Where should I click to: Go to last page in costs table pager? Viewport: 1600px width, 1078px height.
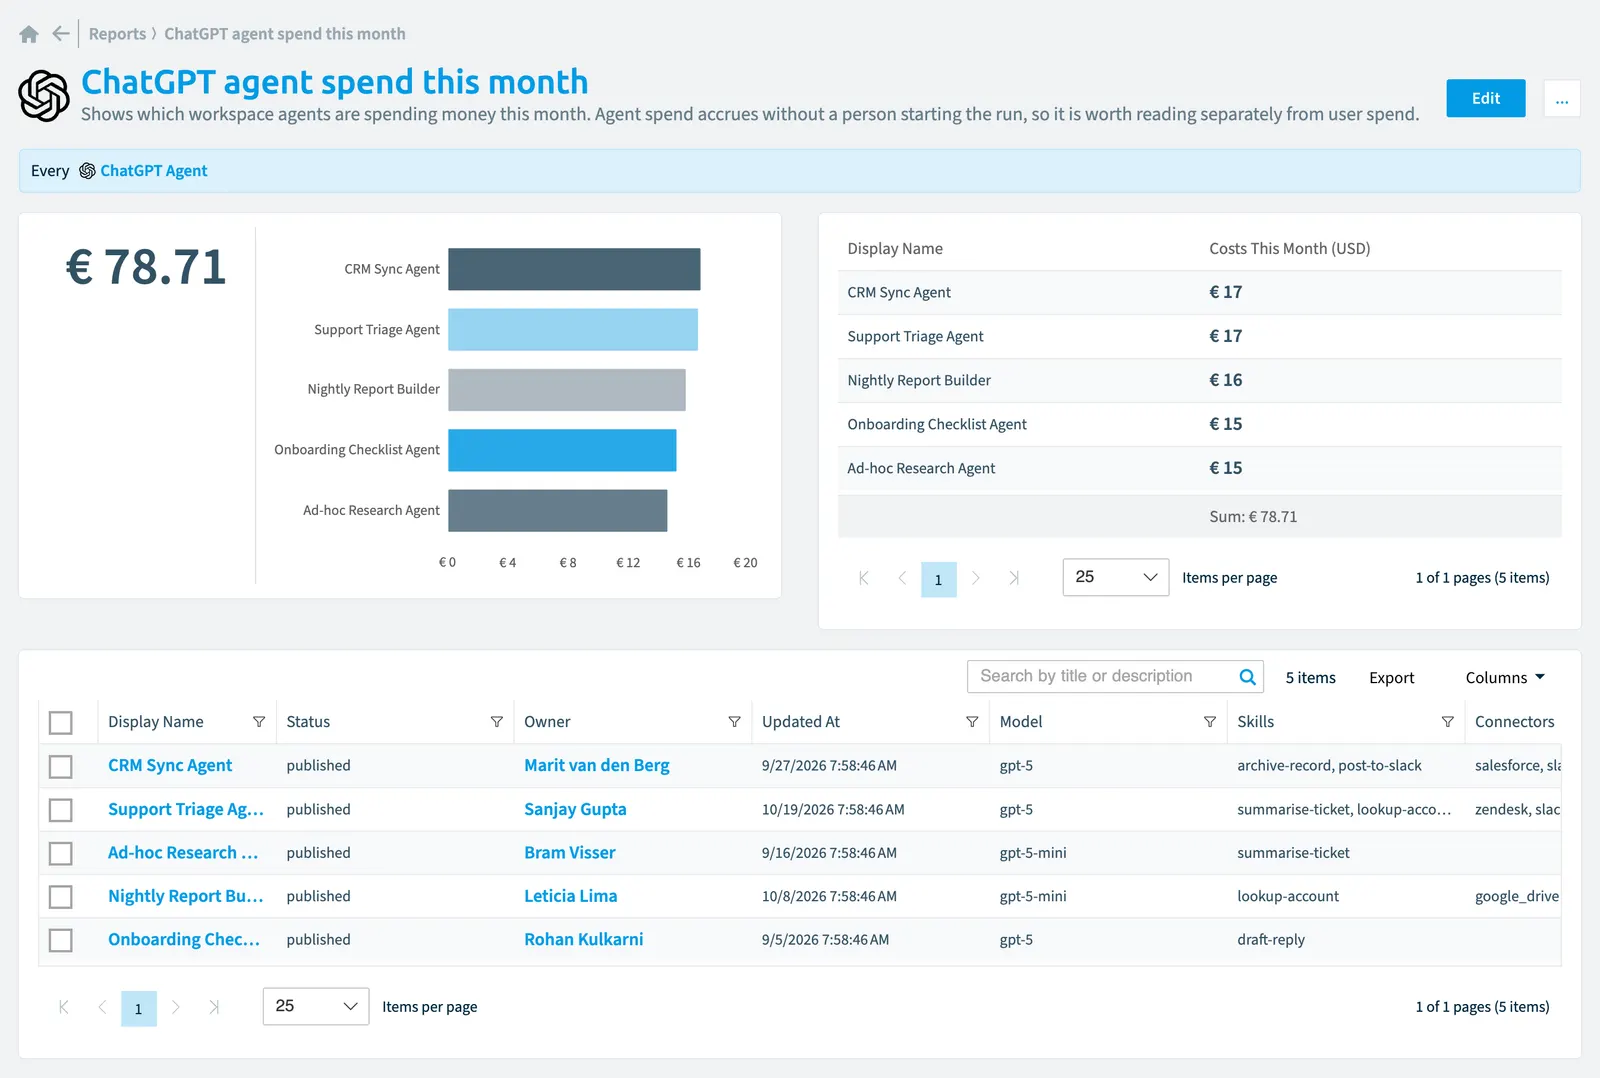click(x=1014, y=578)
